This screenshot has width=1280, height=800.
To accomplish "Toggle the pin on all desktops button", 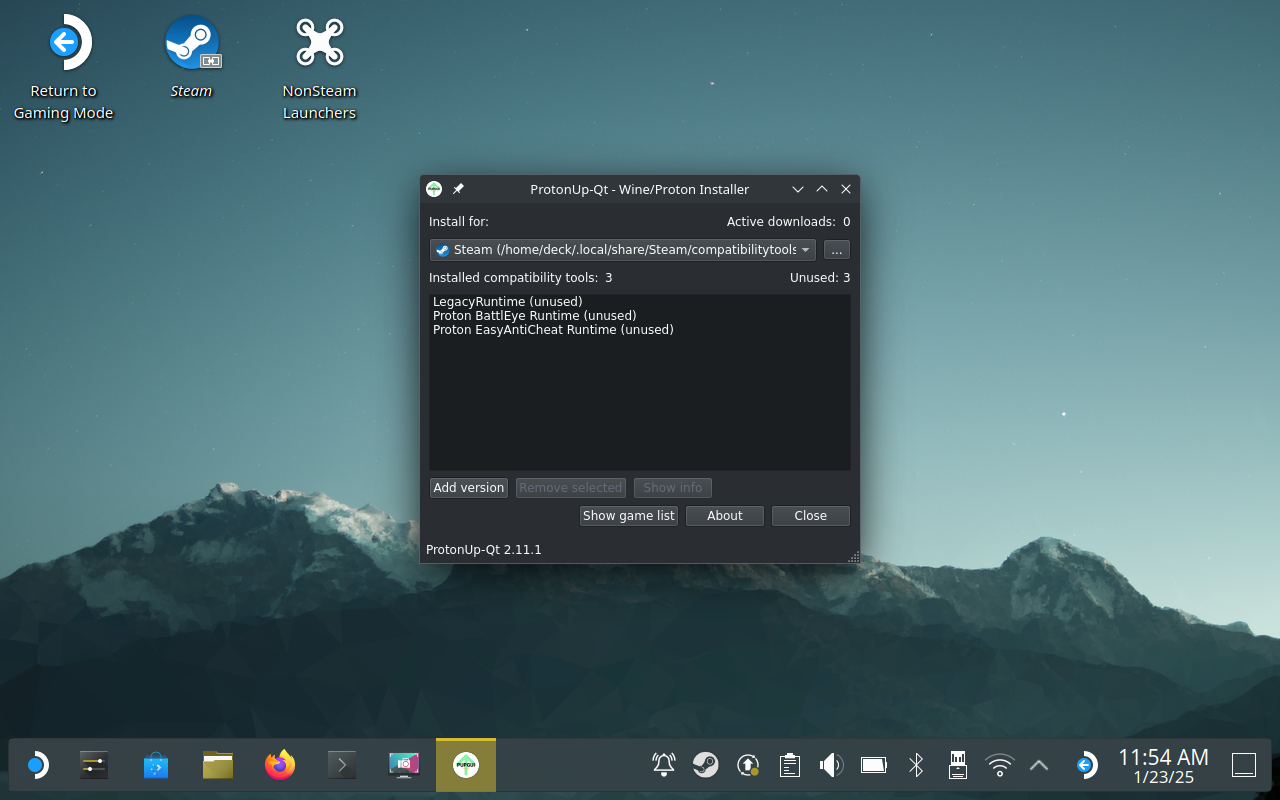I will click(458, 189).
